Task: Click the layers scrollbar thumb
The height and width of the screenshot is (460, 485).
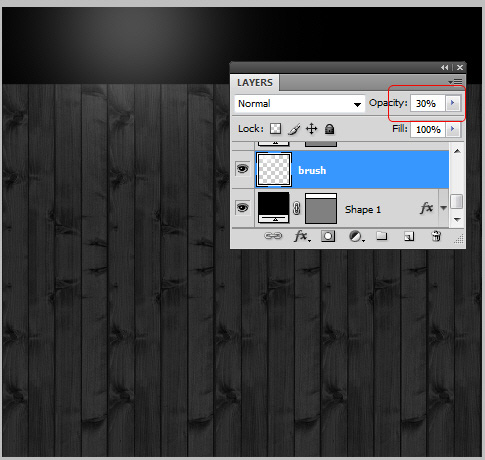Action: [456, 202]
